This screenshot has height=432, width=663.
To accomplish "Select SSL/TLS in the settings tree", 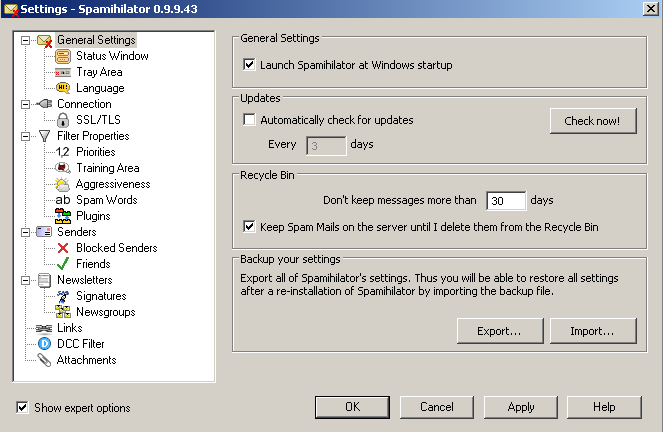I will (x=98, y=120).
